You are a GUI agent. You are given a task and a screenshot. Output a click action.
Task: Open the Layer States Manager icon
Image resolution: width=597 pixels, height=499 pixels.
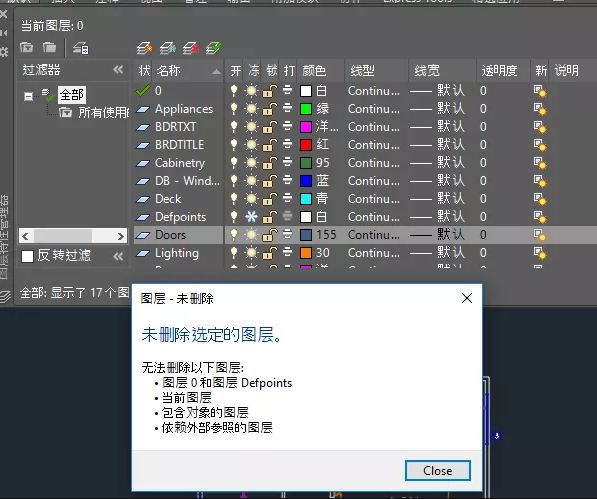coord(81,48)
